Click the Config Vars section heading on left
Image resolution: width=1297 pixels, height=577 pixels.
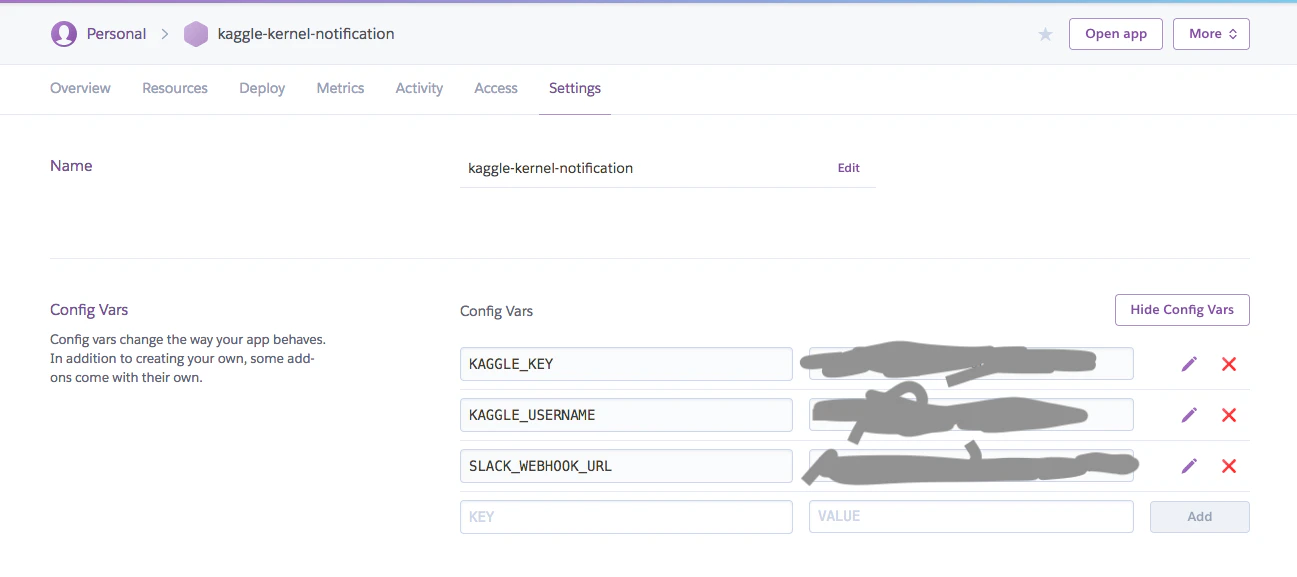tap(89, 310)
